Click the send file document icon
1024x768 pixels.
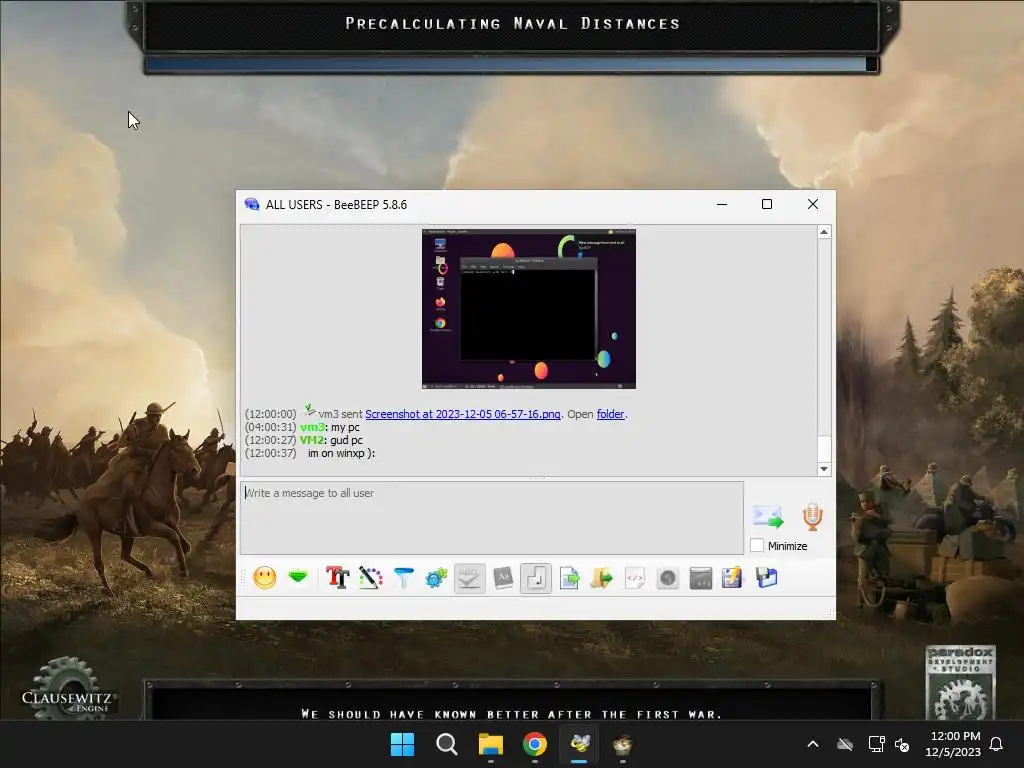coord(569,578)
